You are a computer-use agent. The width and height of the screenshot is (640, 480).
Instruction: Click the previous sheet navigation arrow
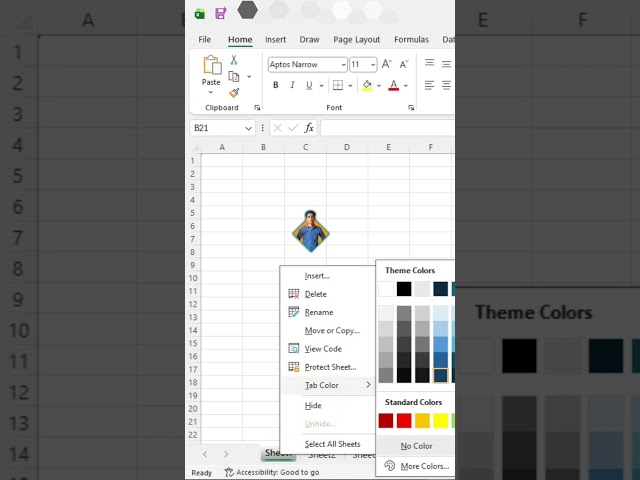205,454
